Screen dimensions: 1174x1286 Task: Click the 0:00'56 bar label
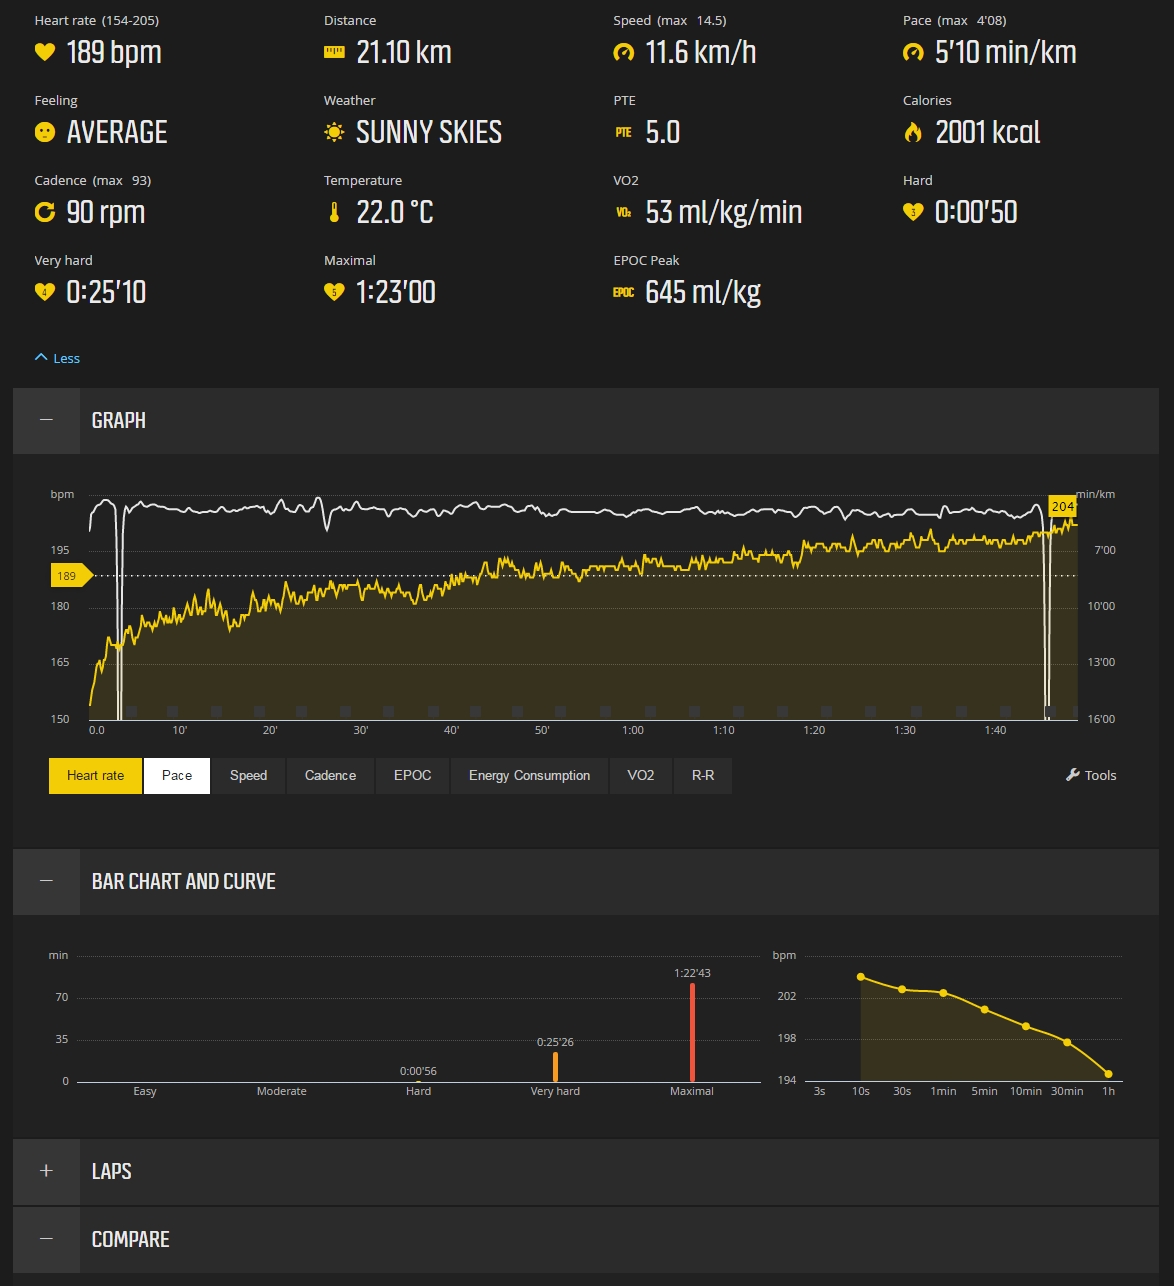(418, 1071)
